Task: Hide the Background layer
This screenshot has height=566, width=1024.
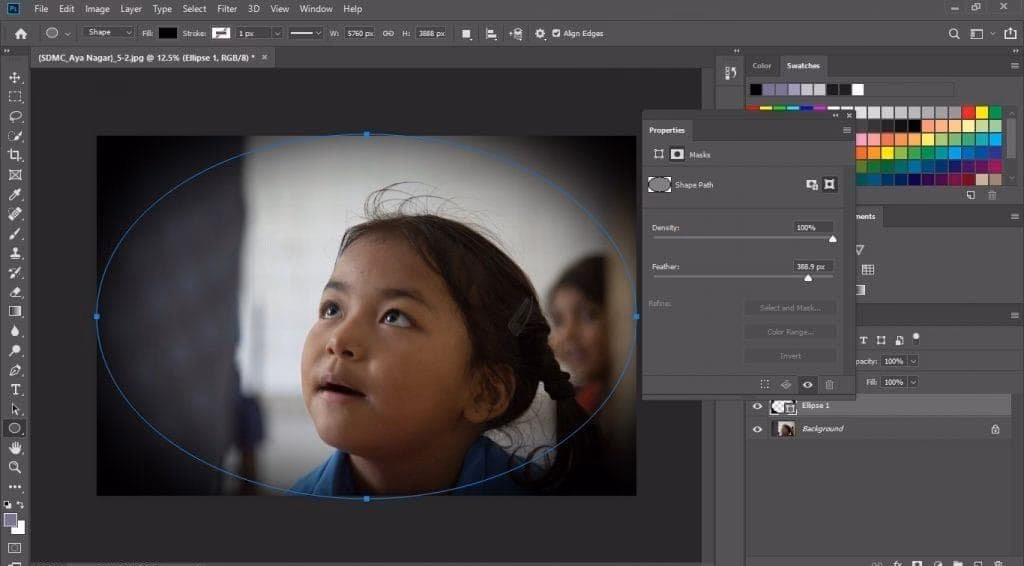Action: point(757,429)
